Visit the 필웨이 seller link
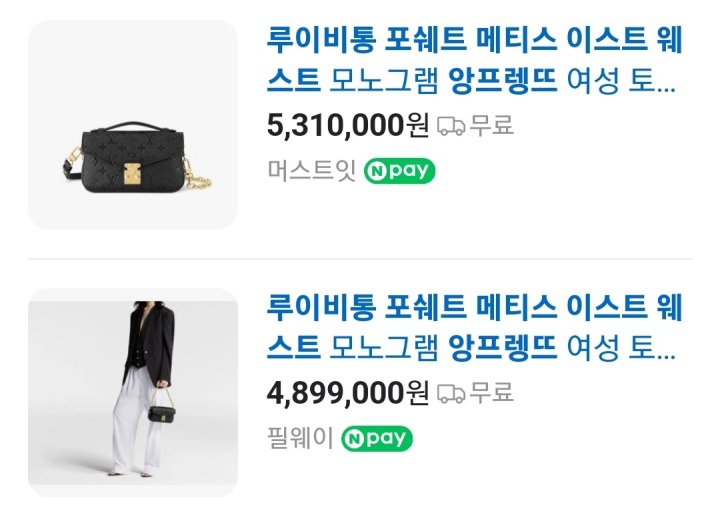Screen dimensions: 720x517 pyautogui.click(x=300, y=438)
